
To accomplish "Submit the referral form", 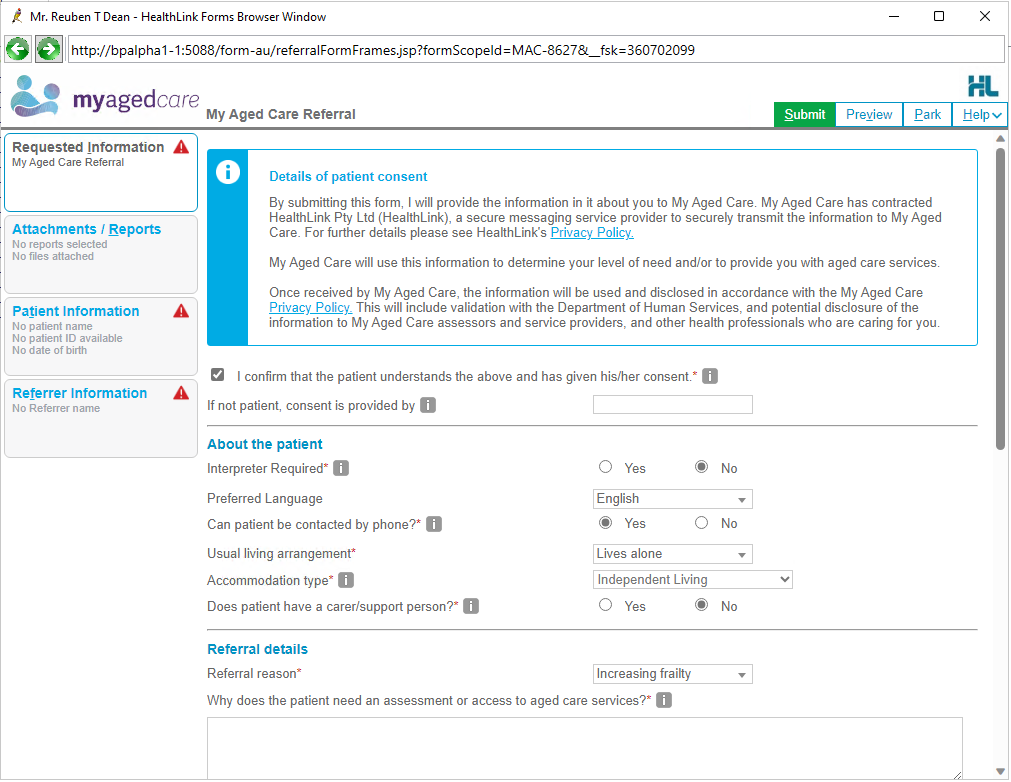I will [805, 115].
